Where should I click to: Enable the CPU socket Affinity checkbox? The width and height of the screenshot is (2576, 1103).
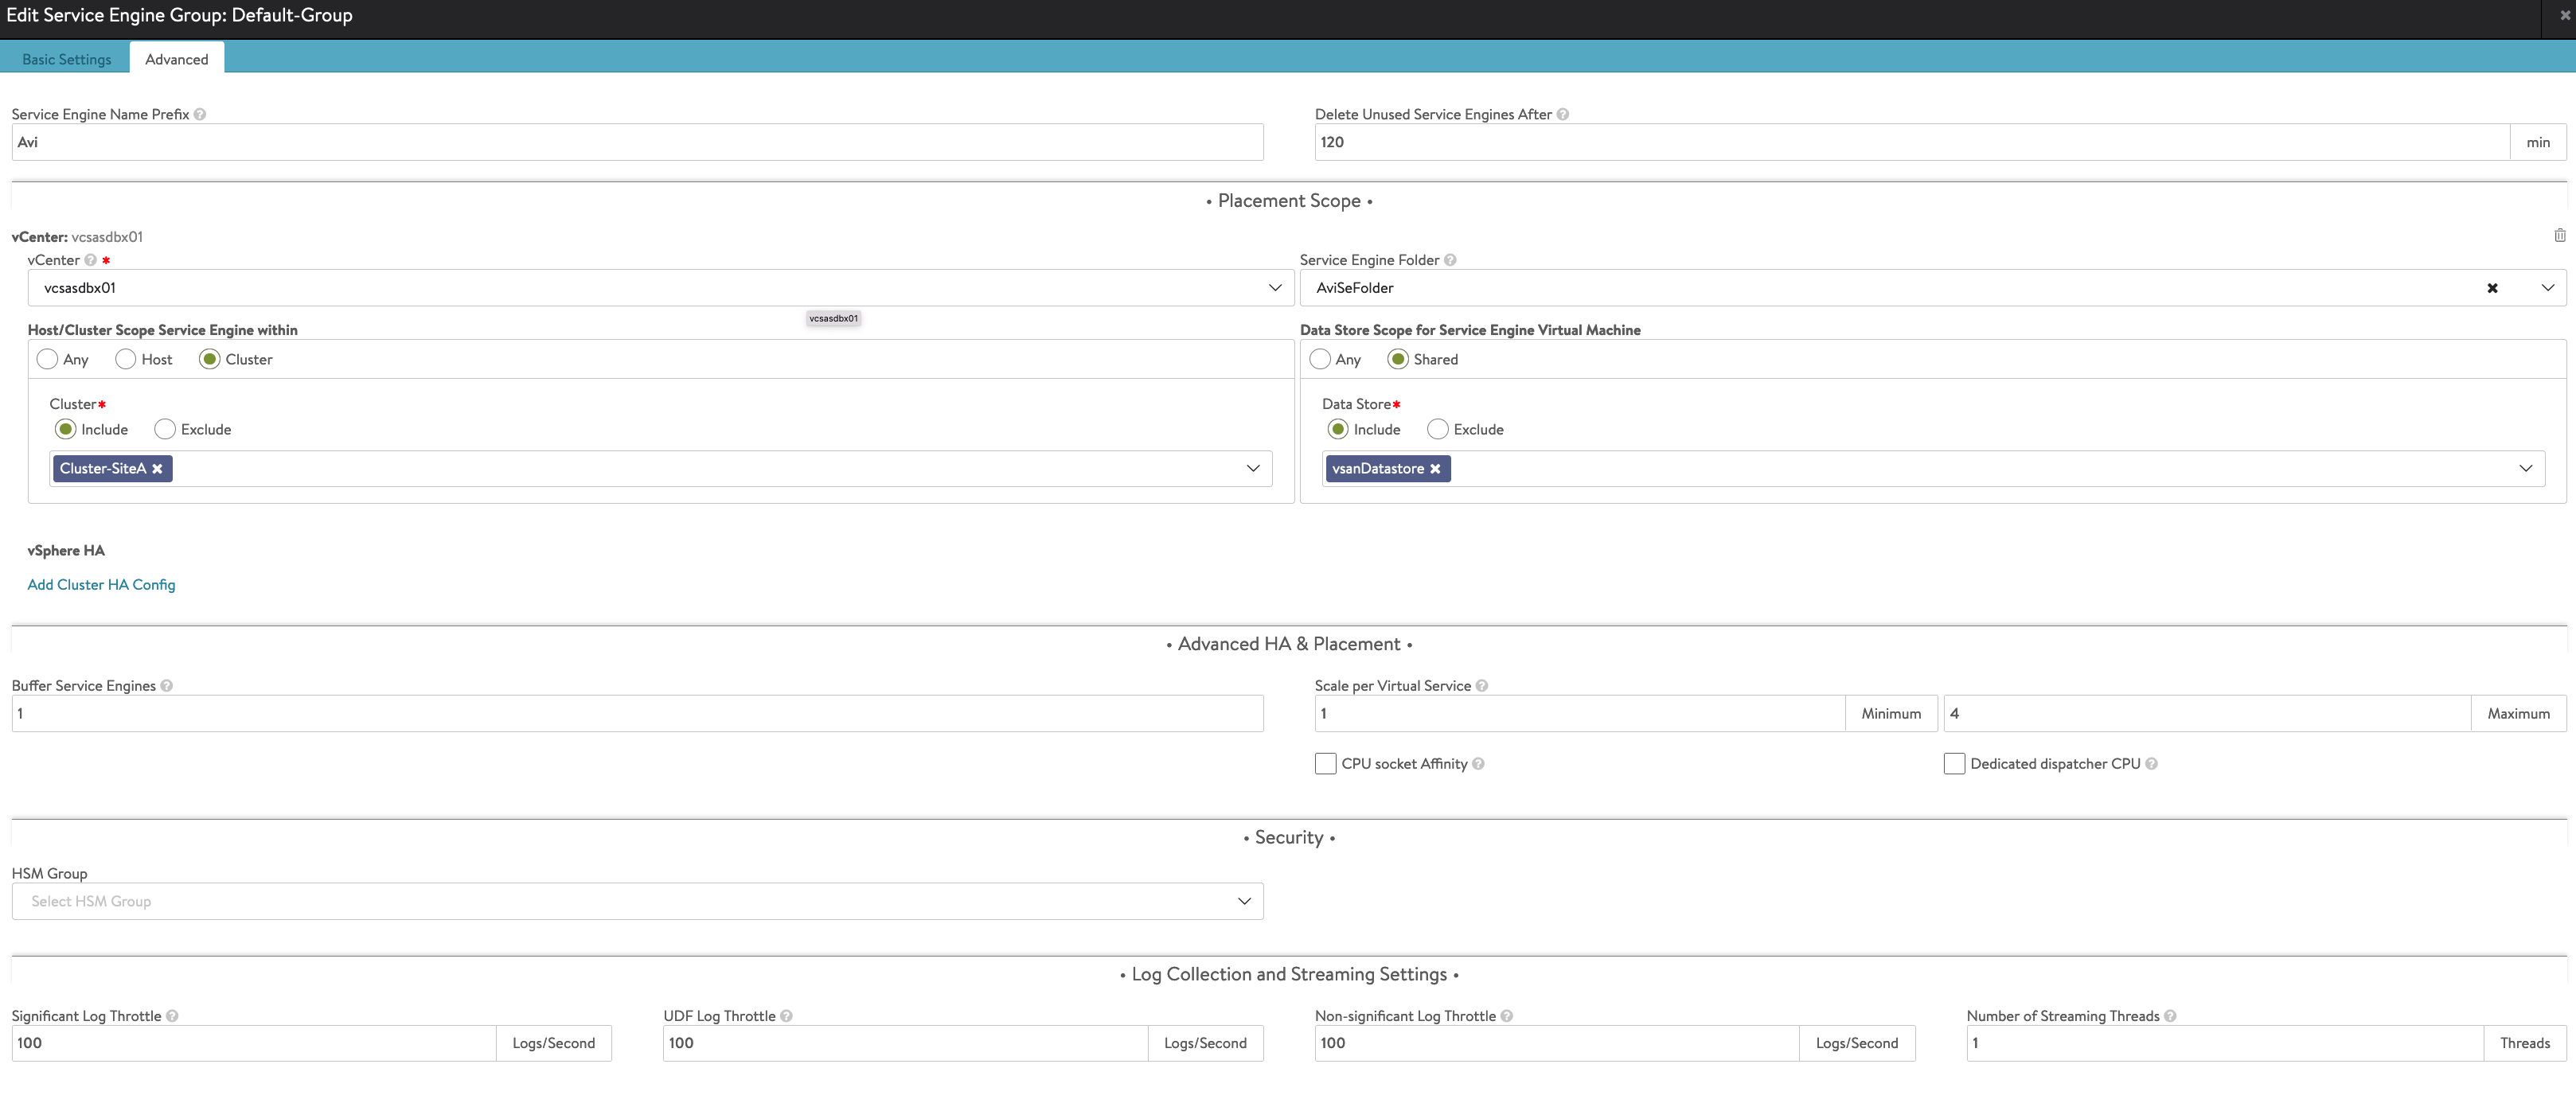(1325, 764)
